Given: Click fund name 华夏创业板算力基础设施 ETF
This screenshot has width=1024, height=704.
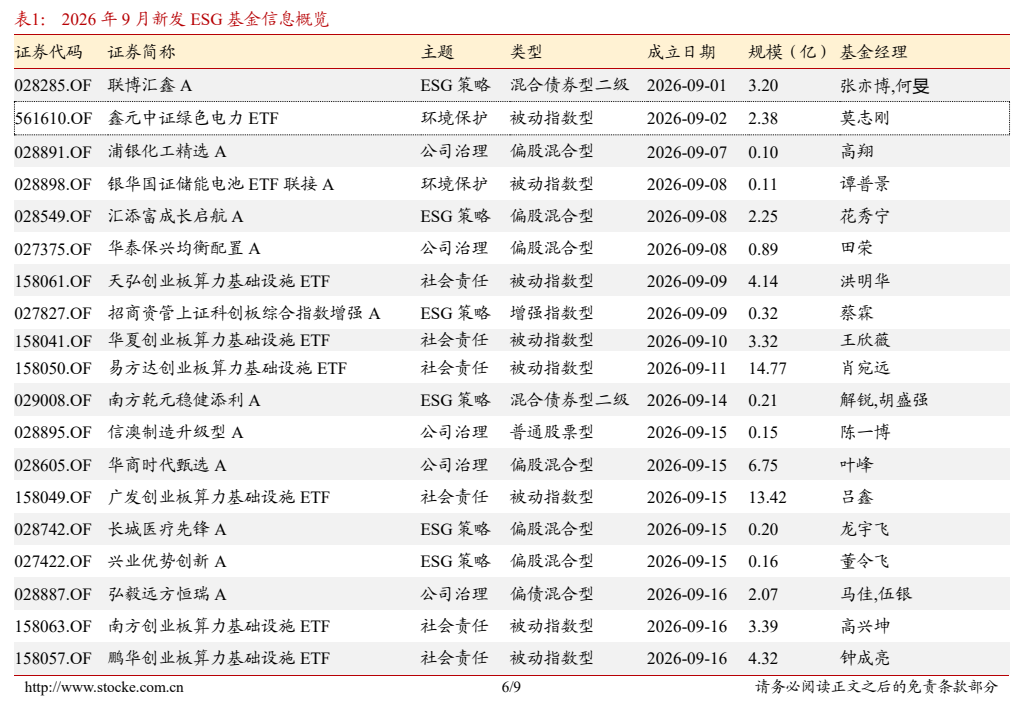Looking at the screenshot, I should (x=219, y=340).
